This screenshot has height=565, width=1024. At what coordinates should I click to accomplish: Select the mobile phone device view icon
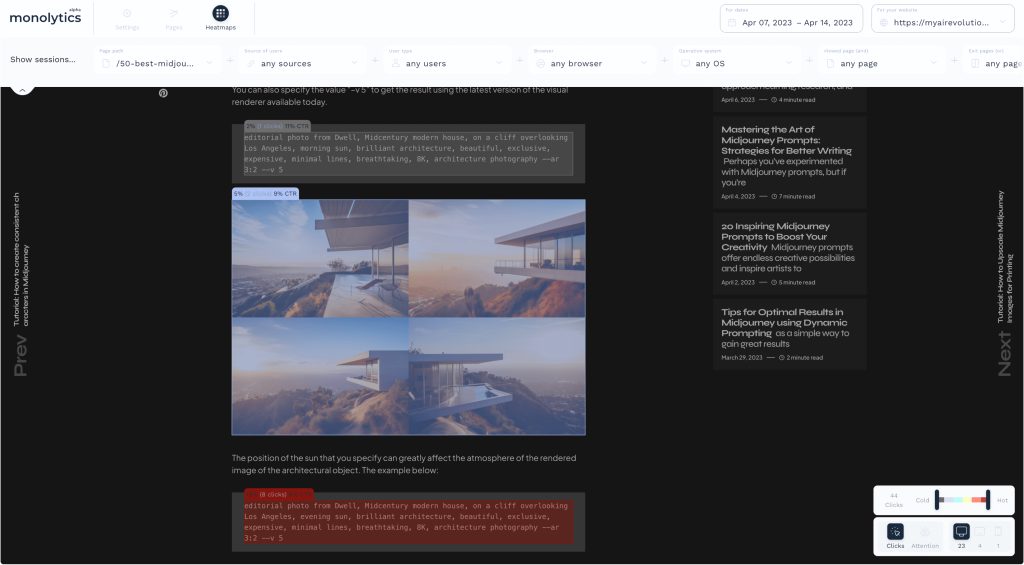click(x=998, y=532)
